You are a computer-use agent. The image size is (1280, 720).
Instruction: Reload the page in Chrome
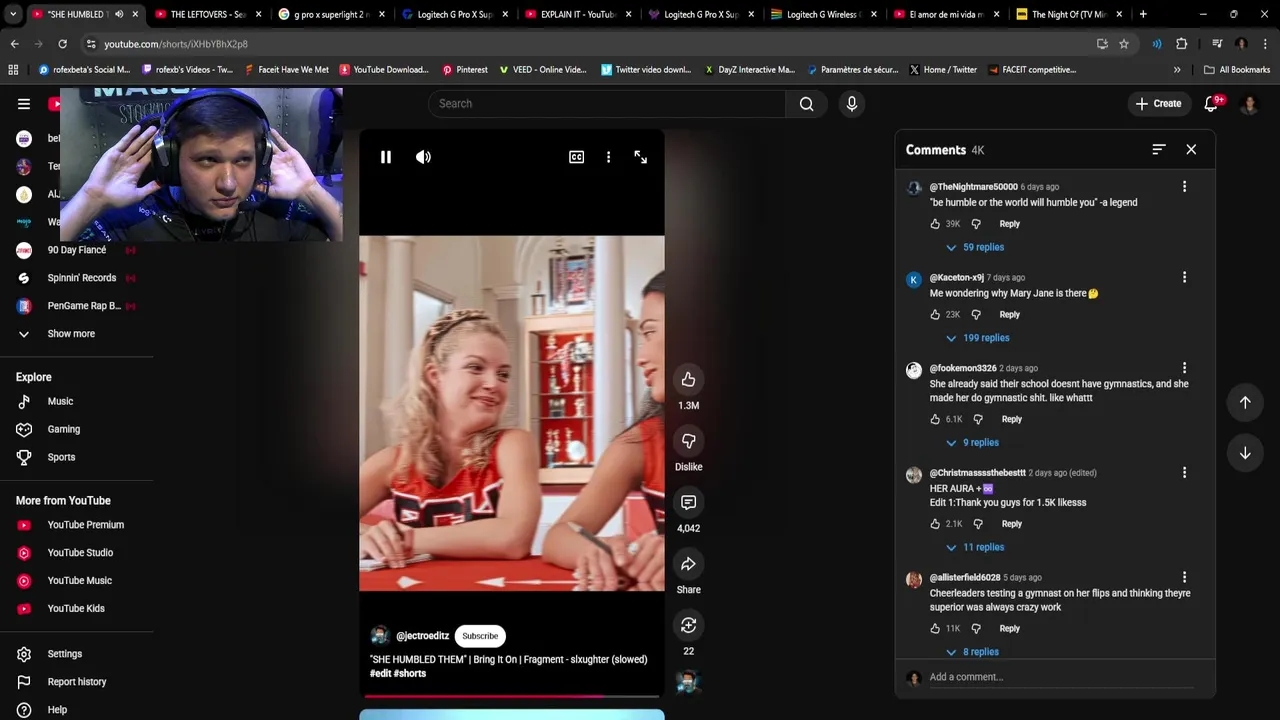tap(62, 44)
